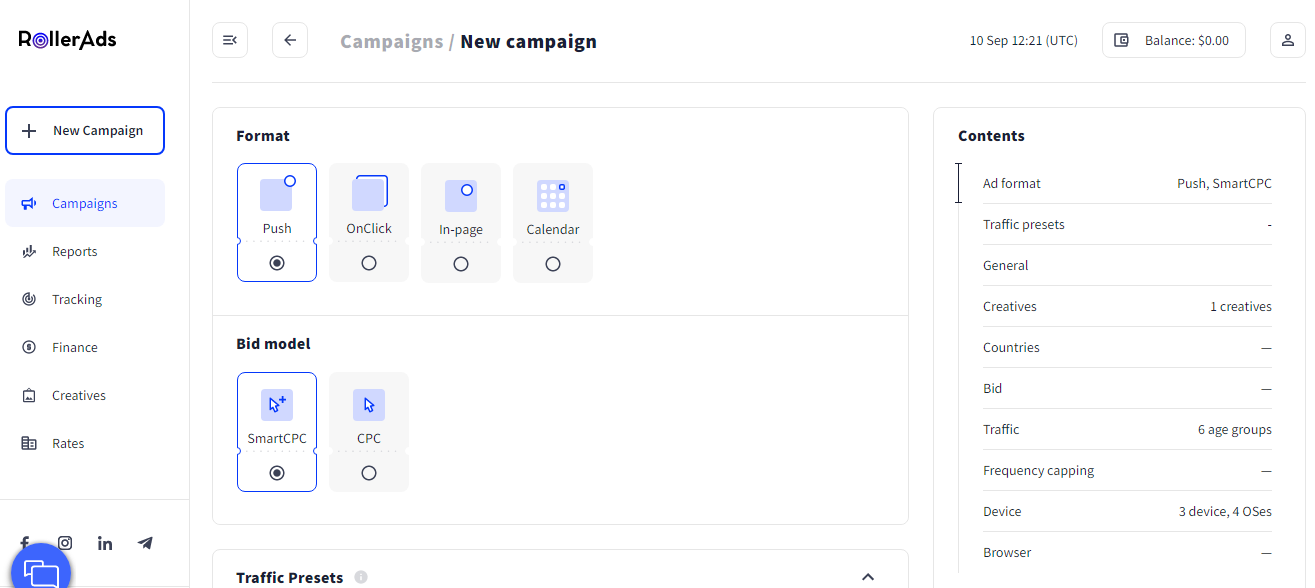Viewport: 1315px width, 588px height.
Task: Collapse the sidebar menu icon
Action: pos(230,40)
